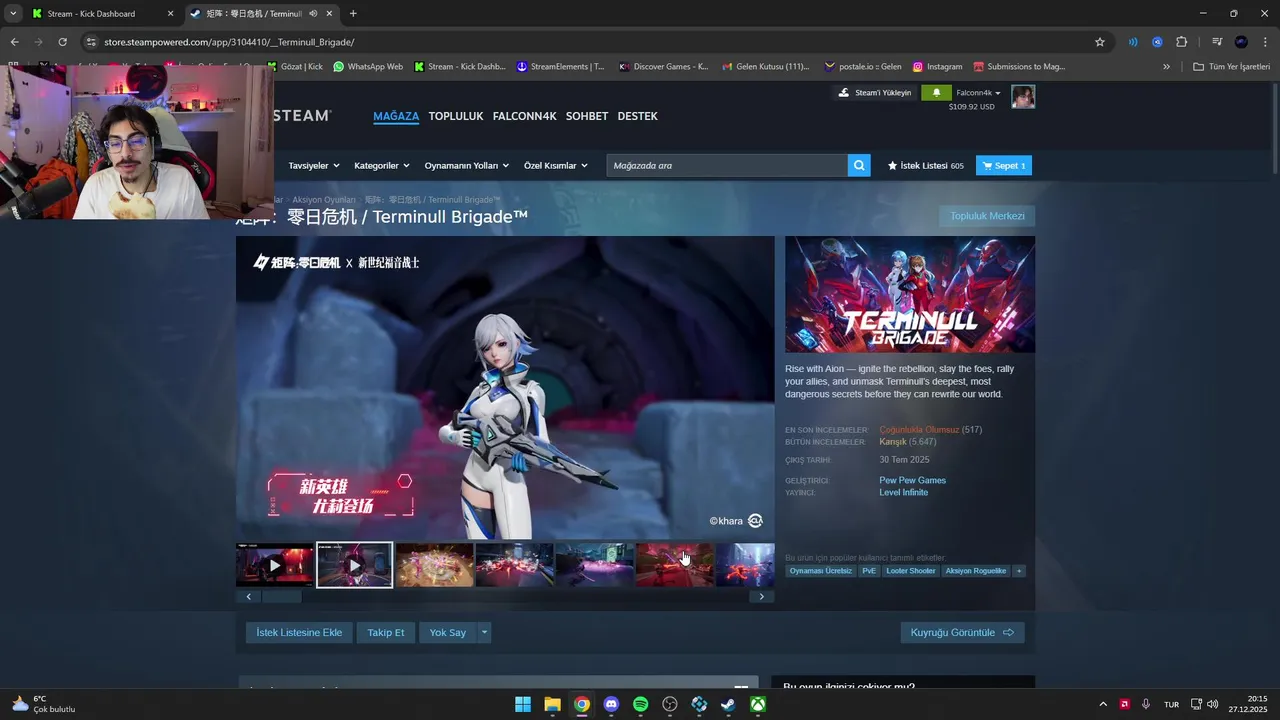
Task: Select the third orange screenshot thumbnail
Action: (x=435, y=565)
